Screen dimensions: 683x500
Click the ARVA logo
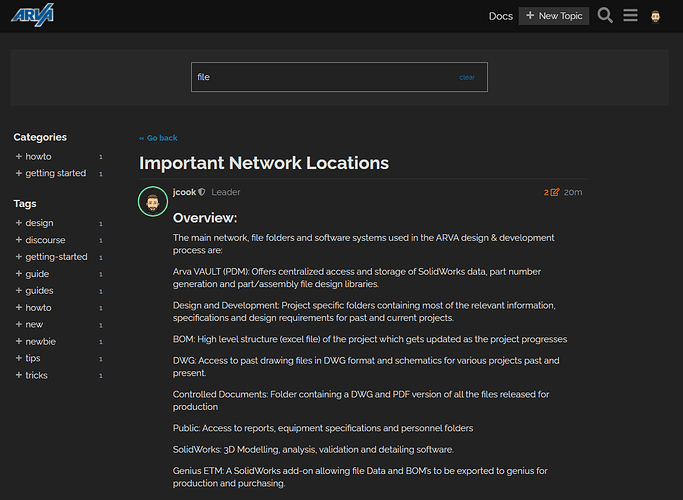(33, 15)
